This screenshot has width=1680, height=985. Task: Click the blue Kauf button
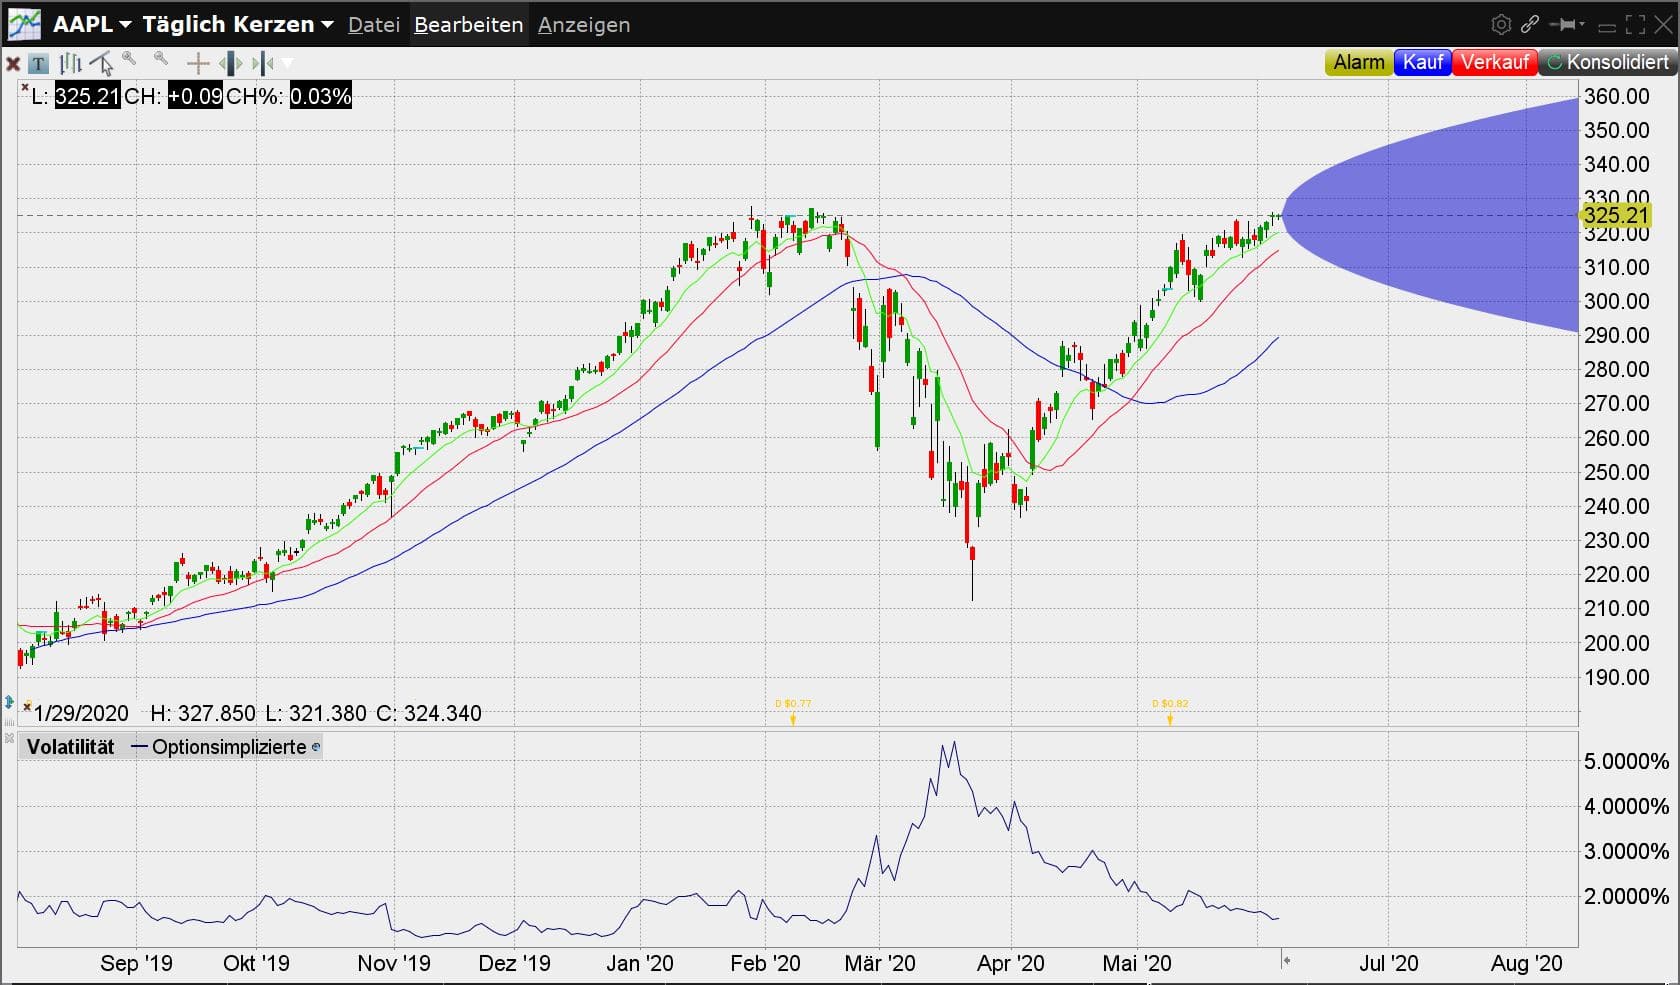1422,62
